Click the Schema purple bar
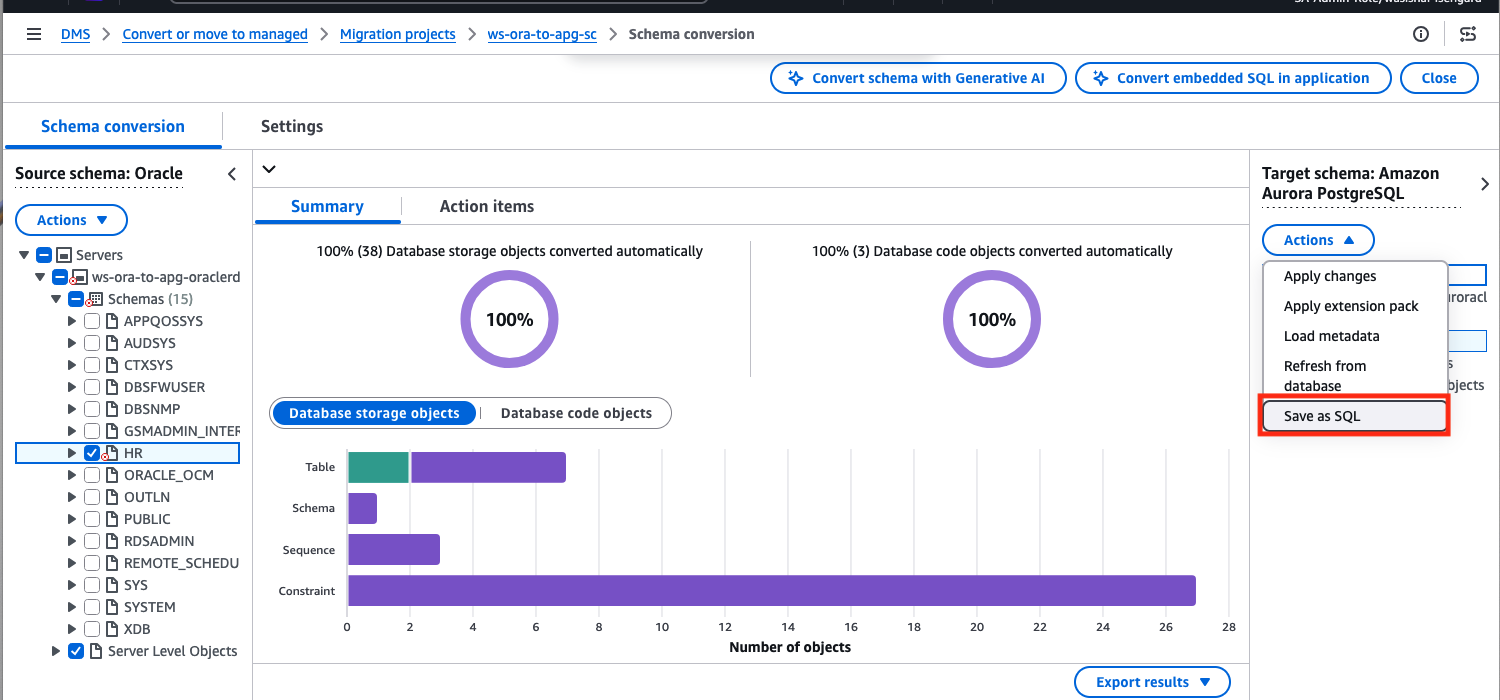Screen dimensions: 1500x700 coord(362,508)
